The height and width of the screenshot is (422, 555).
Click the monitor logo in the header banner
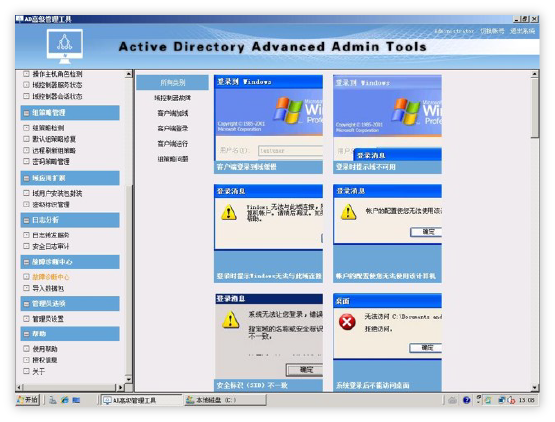65,46
